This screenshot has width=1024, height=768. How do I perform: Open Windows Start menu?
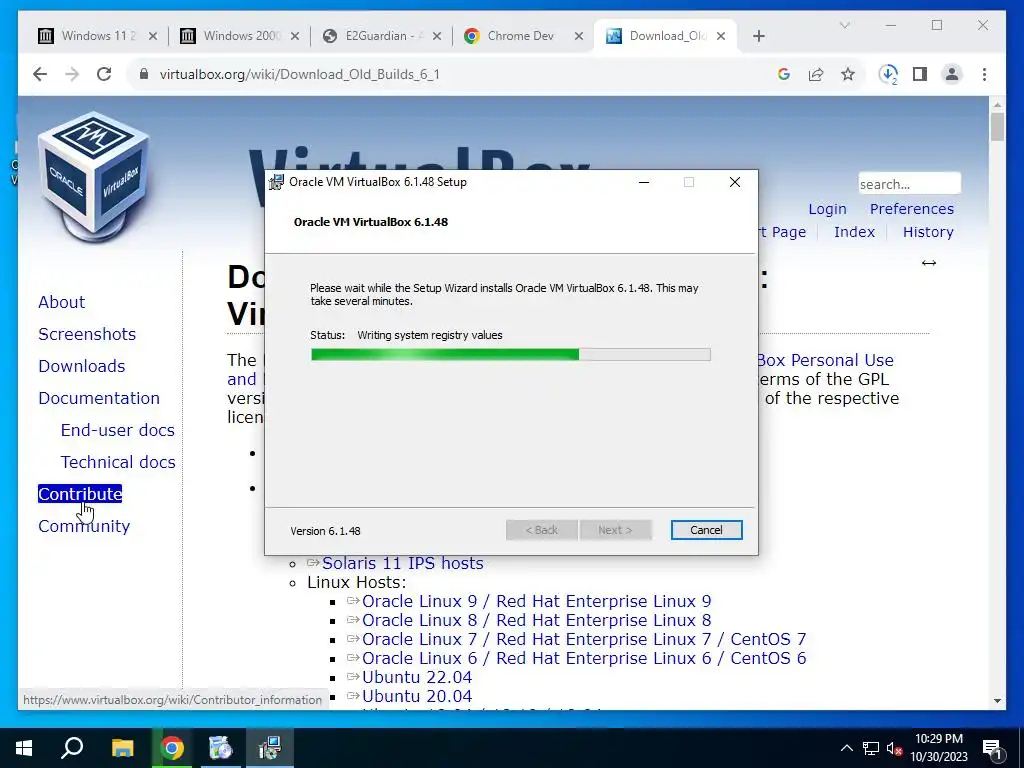pos(24,748)
